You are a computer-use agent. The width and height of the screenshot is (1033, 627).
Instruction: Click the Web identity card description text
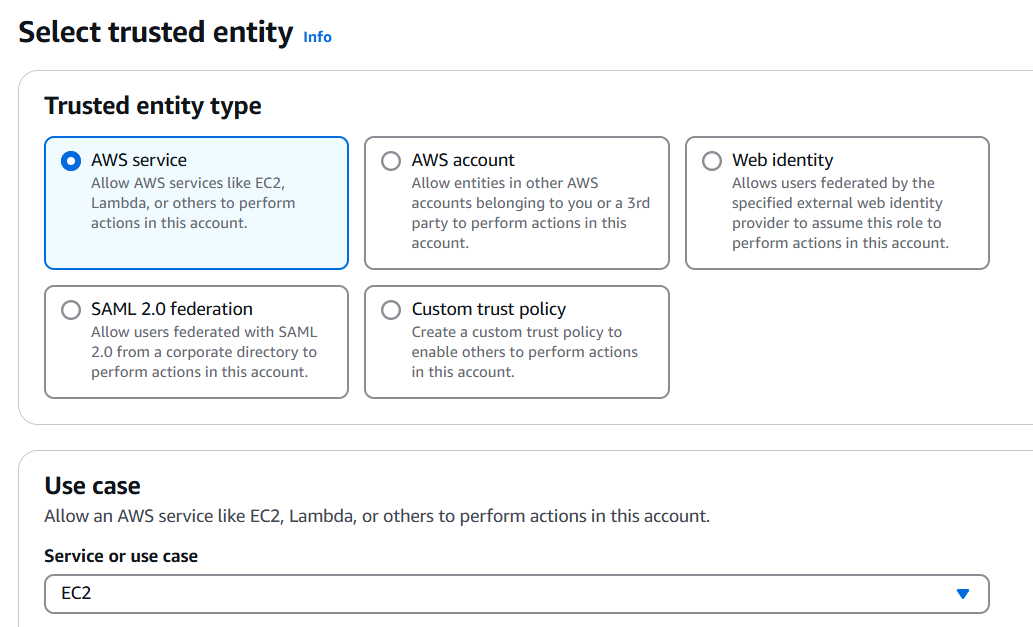coord(840,213)
